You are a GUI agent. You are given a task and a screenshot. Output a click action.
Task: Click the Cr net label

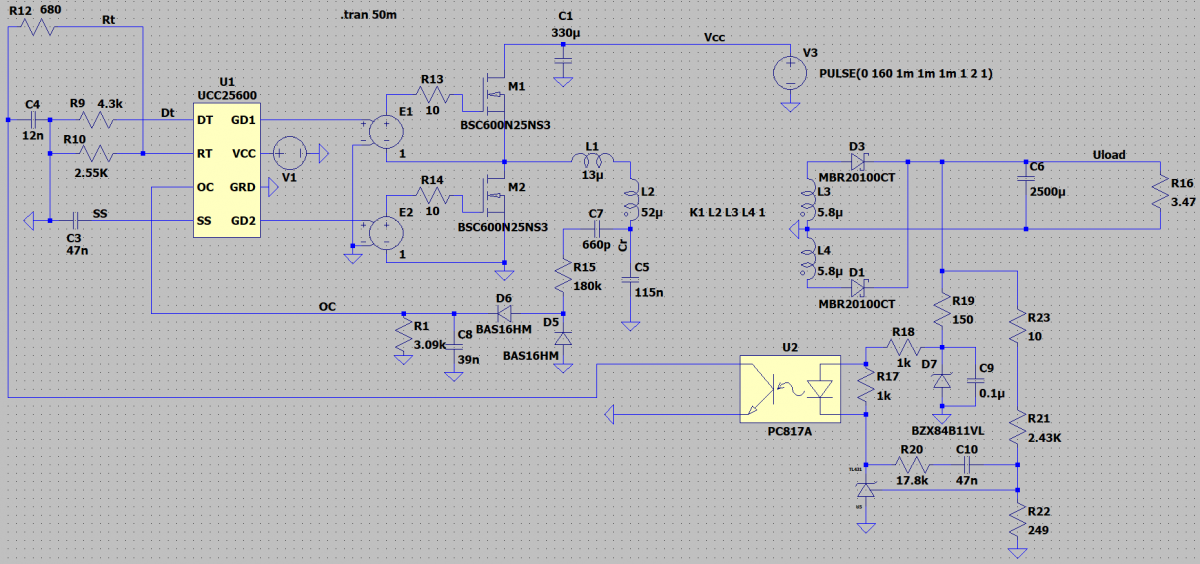click(x=622, y=246)
